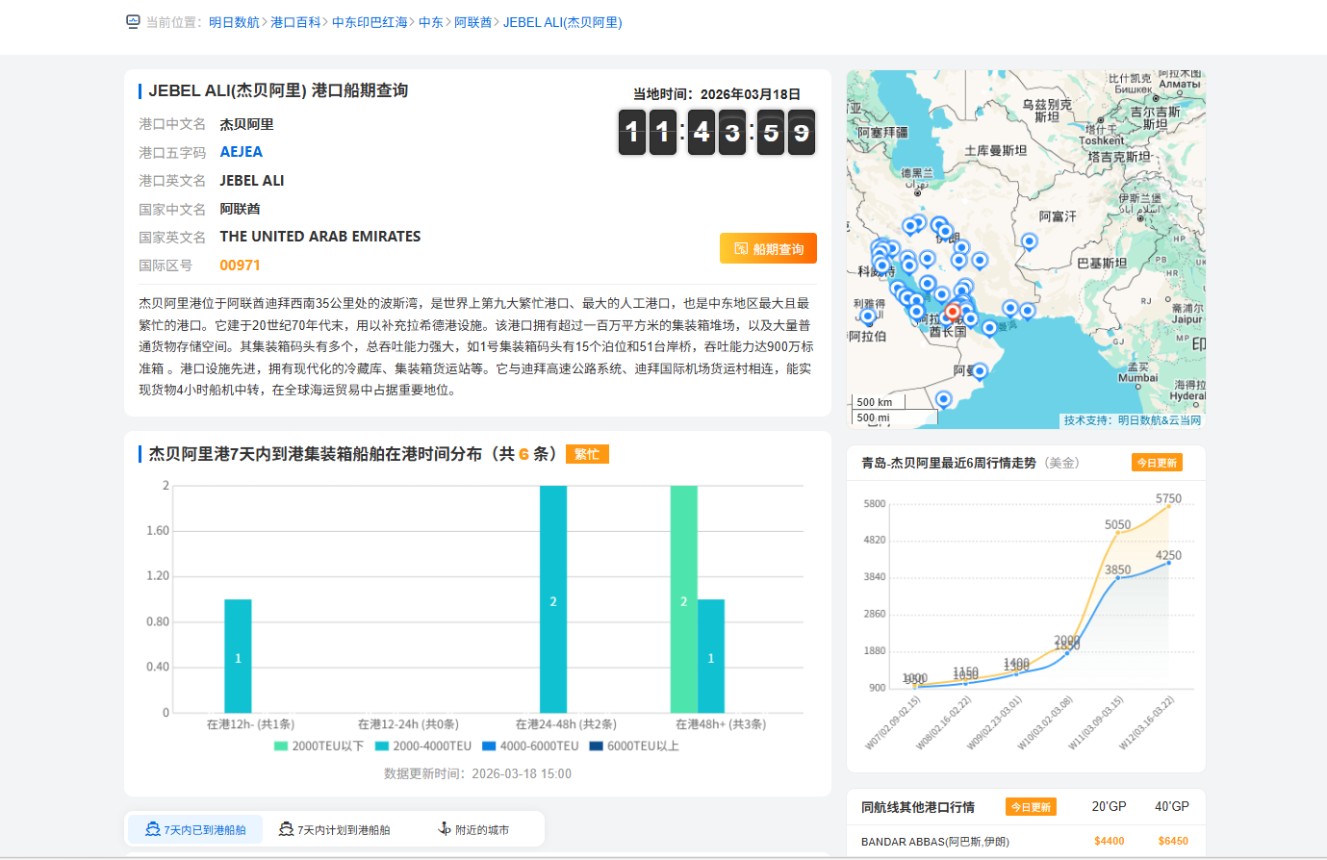Click the anchor icon beside 附近的城市
This screenshot has width=1327, height=860.
445,829
